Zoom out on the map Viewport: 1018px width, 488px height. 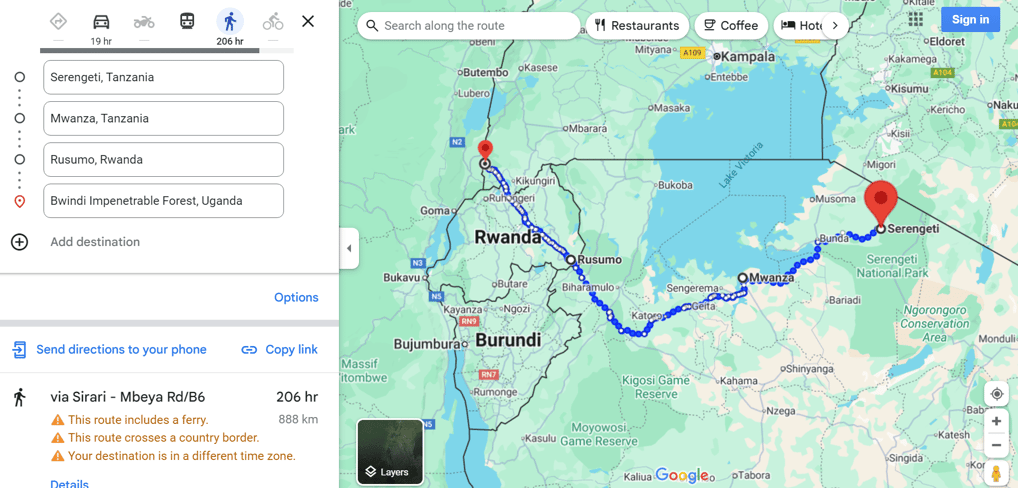coord(996,446)
